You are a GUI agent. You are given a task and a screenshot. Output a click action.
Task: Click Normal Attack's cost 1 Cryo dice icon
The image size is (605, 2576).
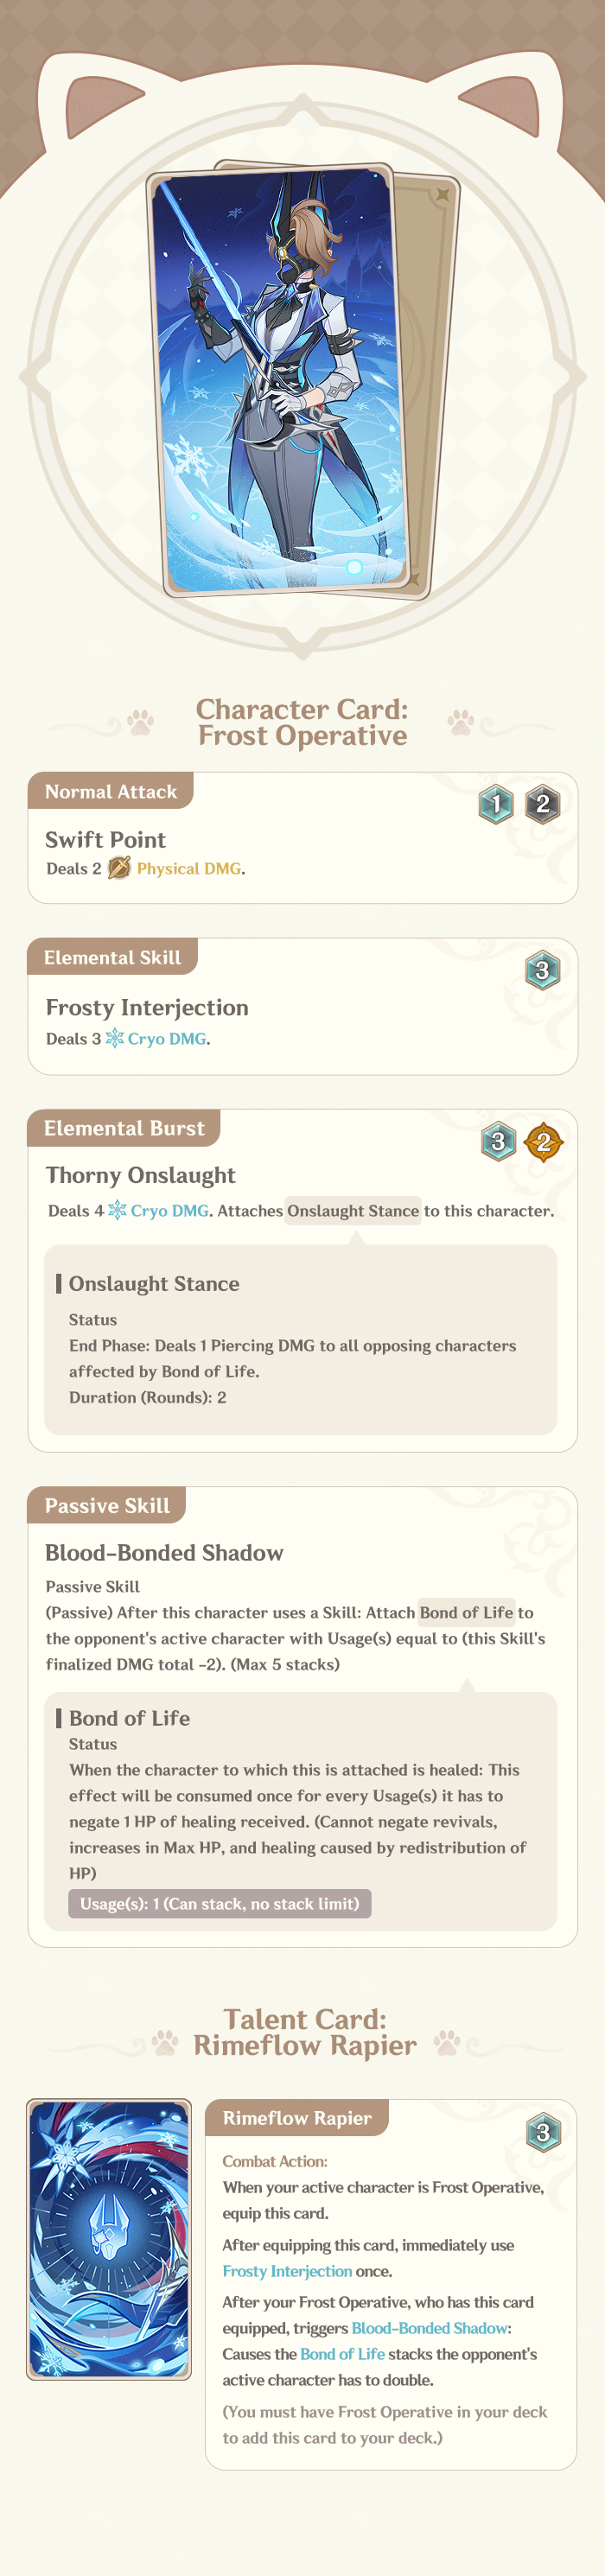[496, 804]
